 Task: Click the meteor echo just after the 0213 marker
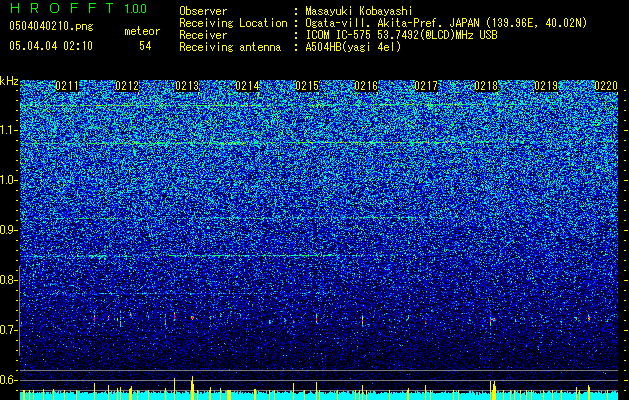pos(193,318)
